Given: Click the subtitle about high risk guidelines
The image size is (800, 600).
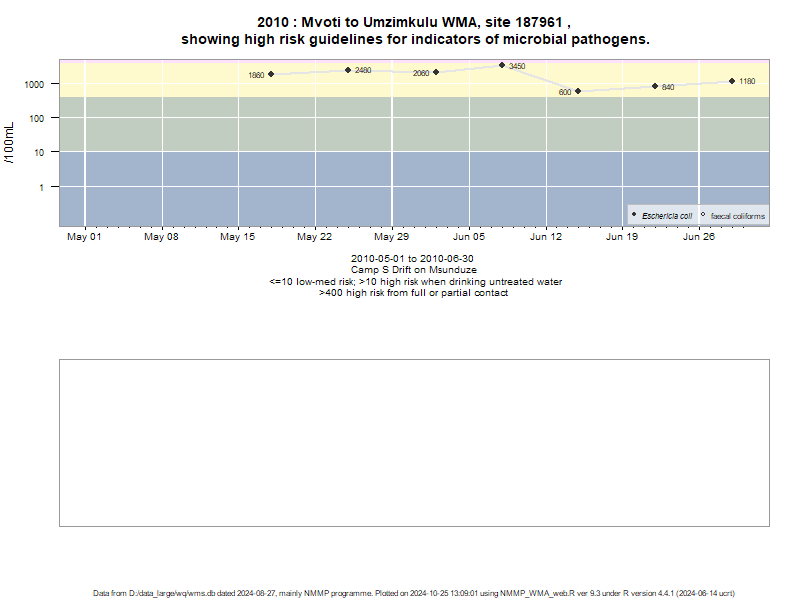Looking at the screenshot, I should 415,39.
